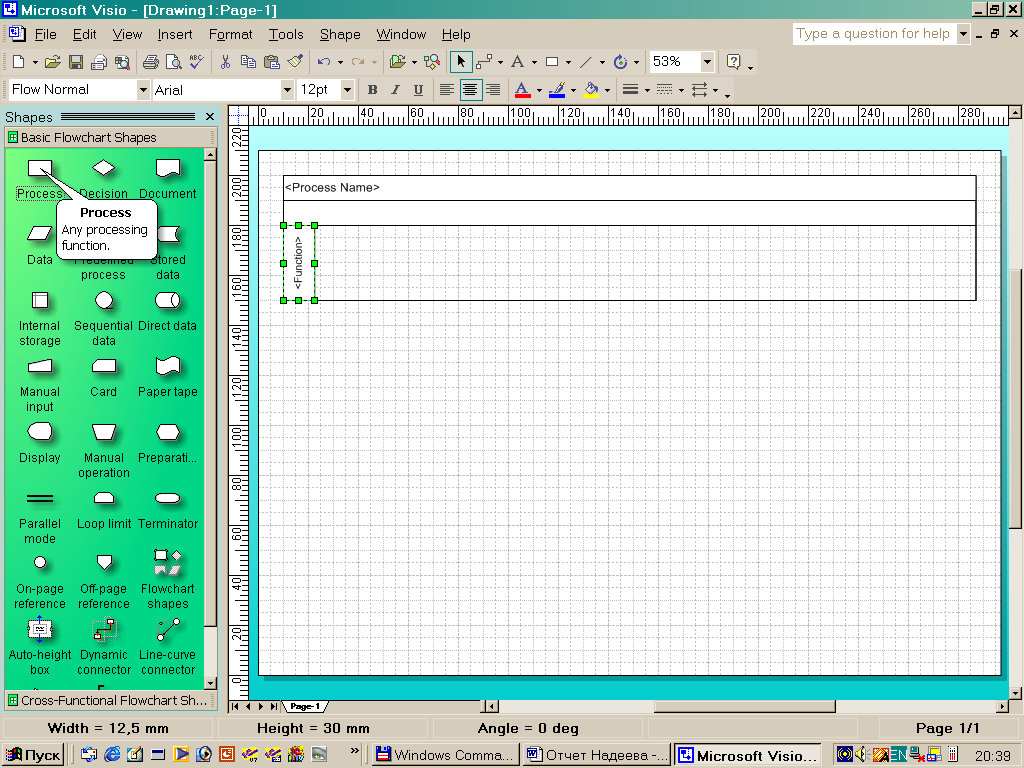Open the 53% zoom dropdown
This screenshot has height=768, width=1024.
(707, 61)
